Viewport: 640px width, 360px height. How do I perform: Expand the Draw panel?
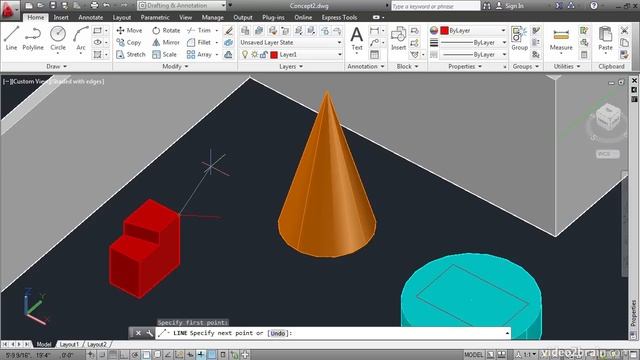(56, 66)
